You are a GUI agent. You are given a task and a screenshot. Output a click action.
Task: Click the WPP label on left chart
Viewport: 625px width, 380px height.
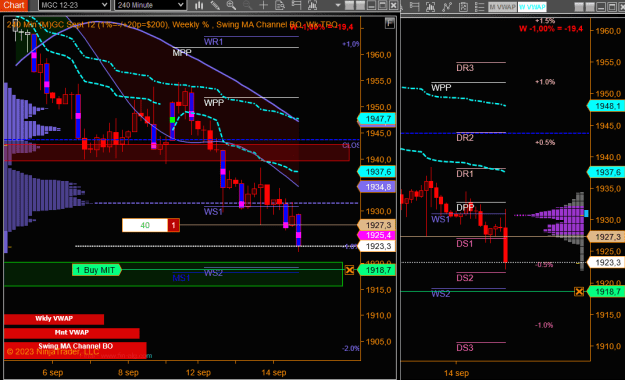coord(214,103)
